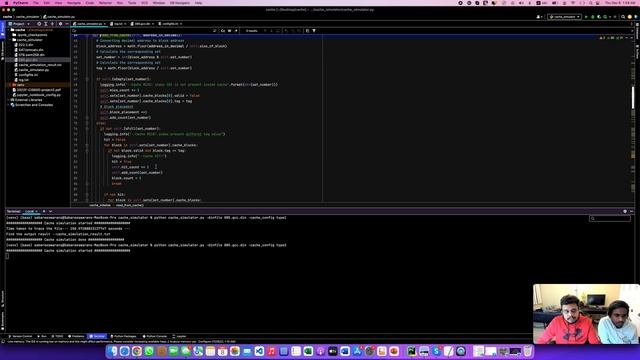Open cache_simulator run configuration dropdown
The height and width of the screenshot is (360, 640).
pyautogui.click(x=564, y=17)
